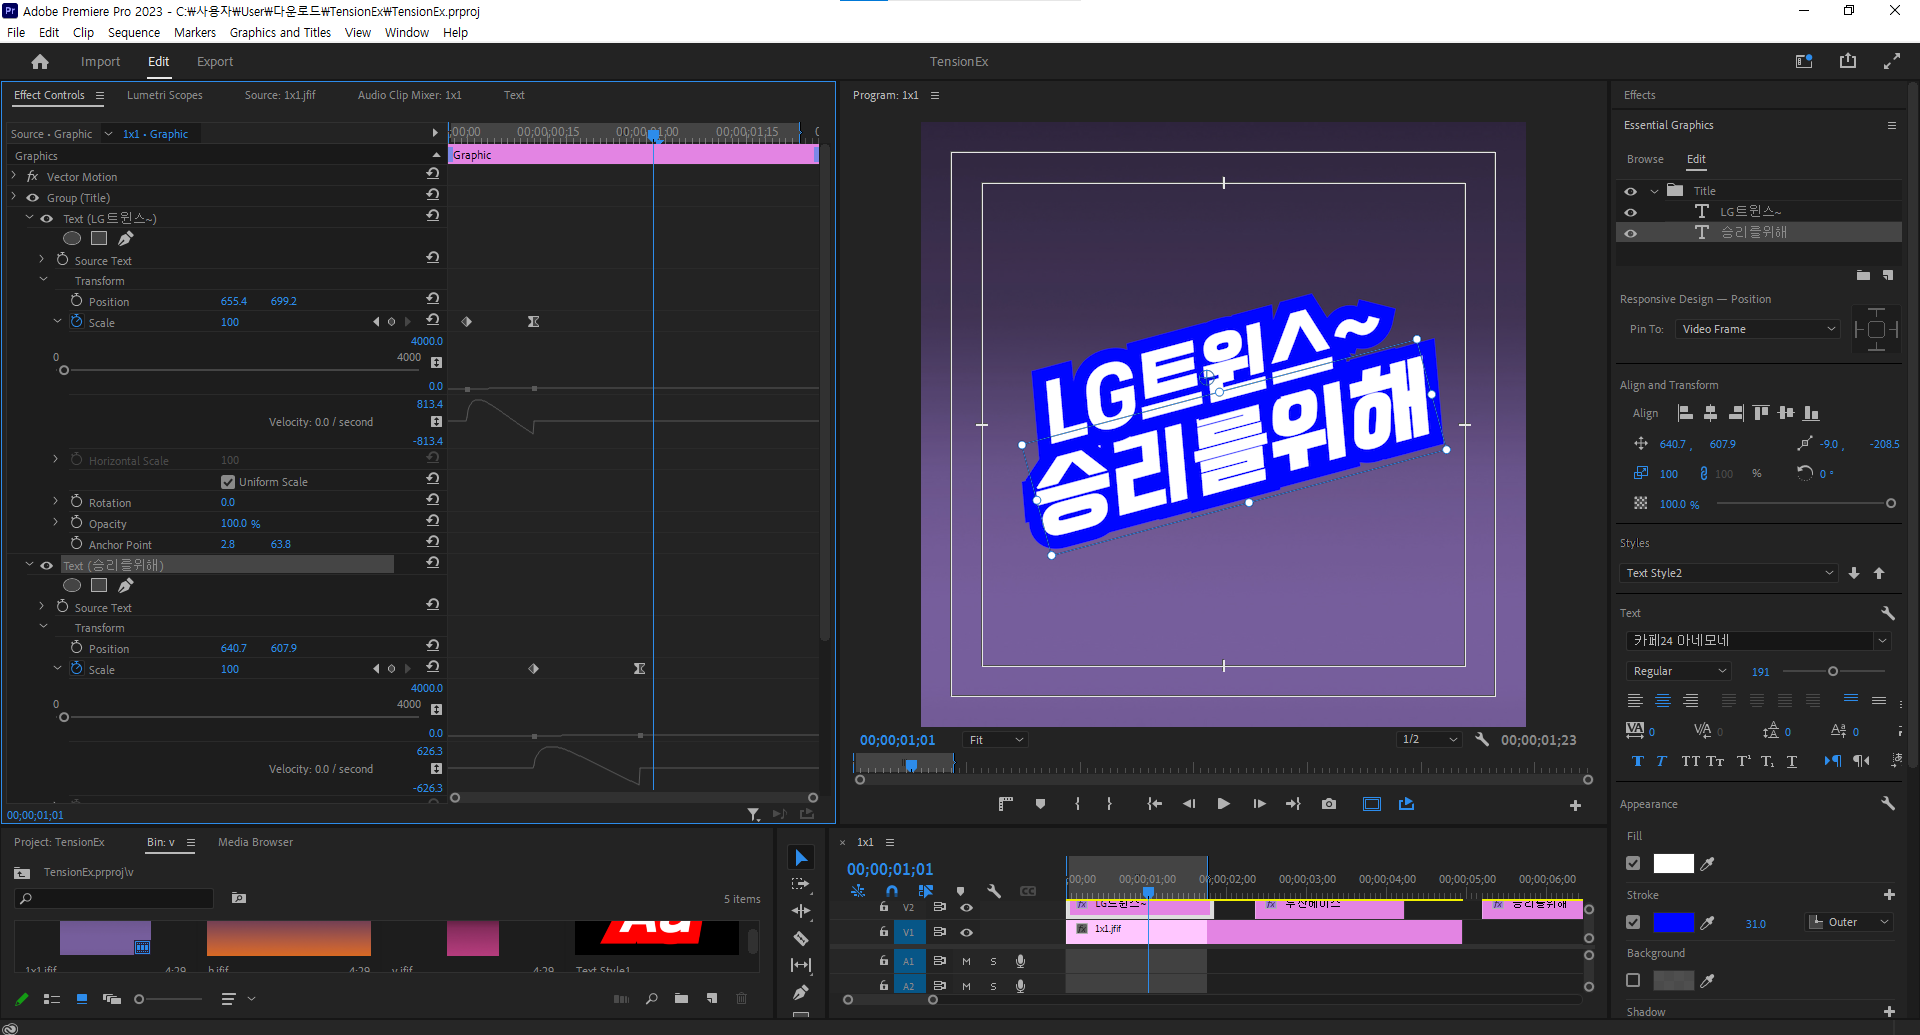The image size is (1920, 1035).
Task: Fill color eyedropper in Appearance
Action: 1708,864
